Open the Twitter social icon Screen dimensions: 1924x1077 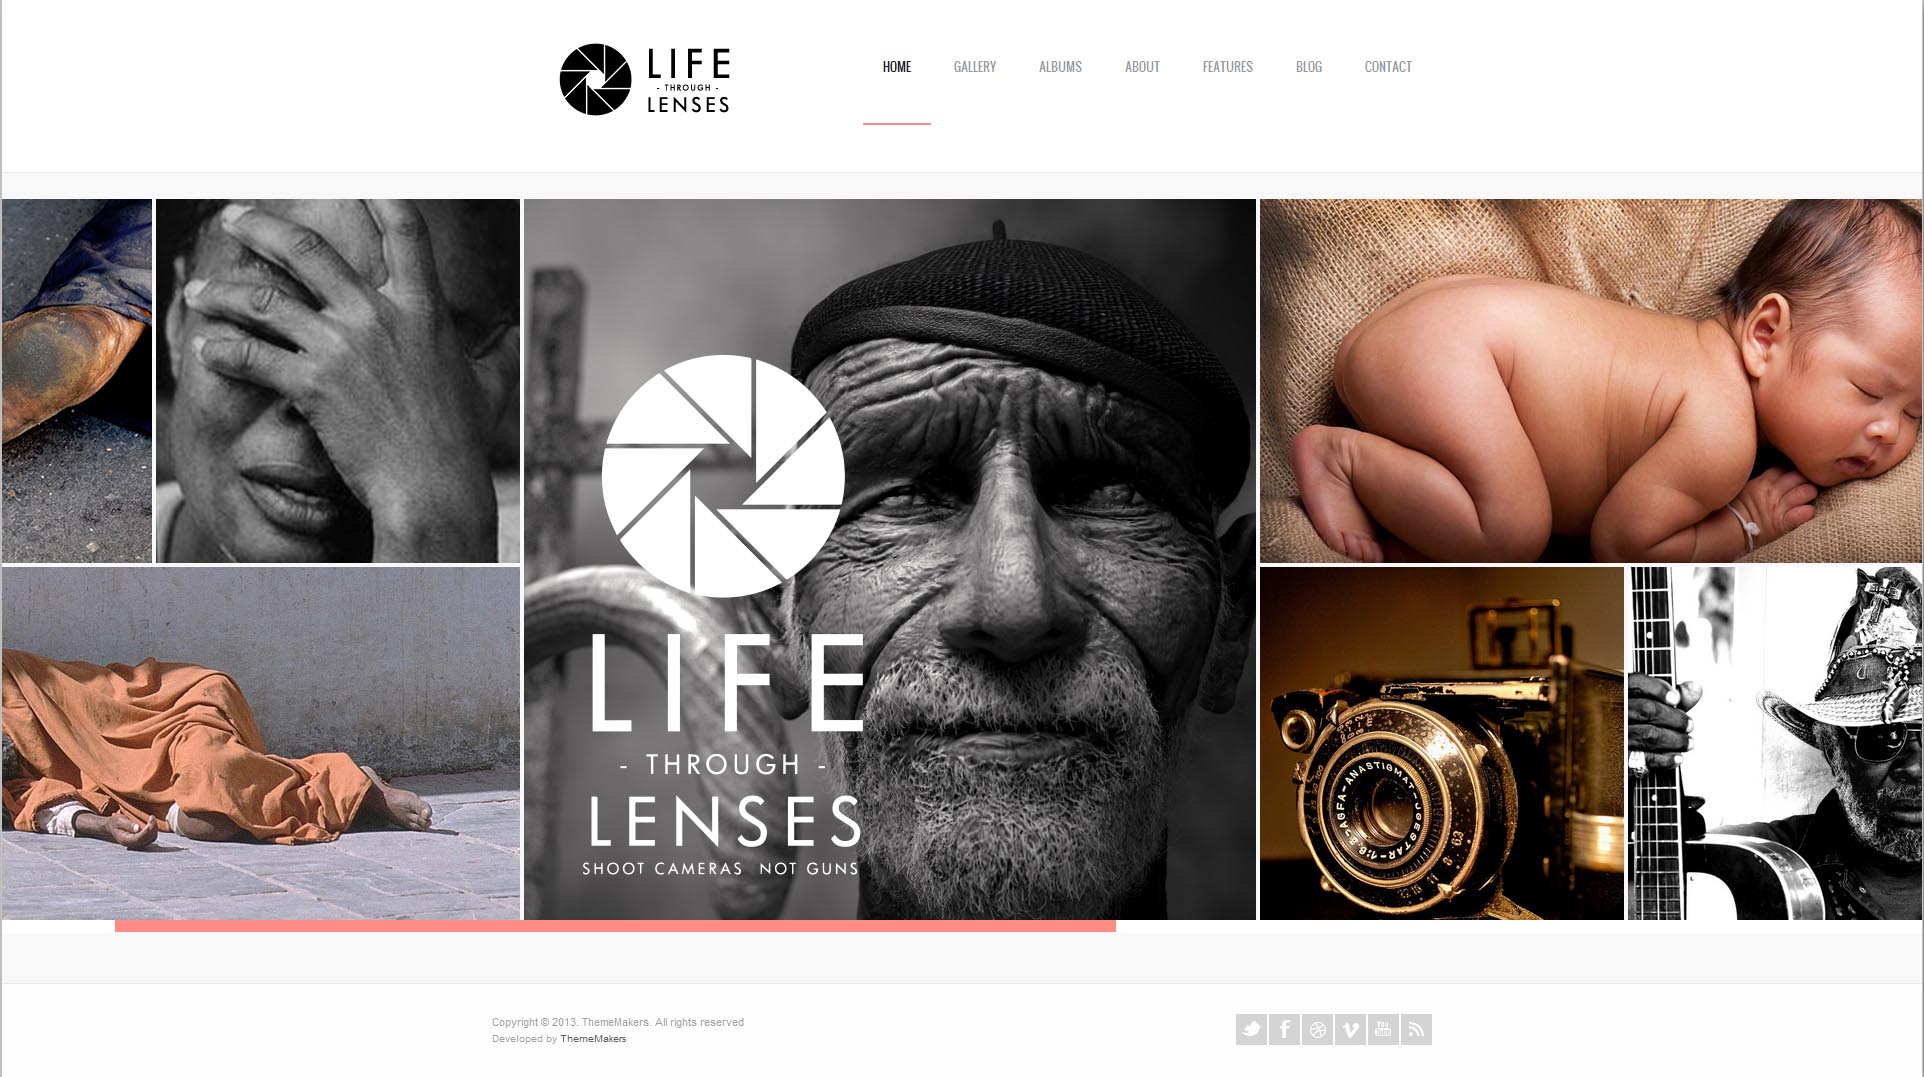pos(1251,1029)
